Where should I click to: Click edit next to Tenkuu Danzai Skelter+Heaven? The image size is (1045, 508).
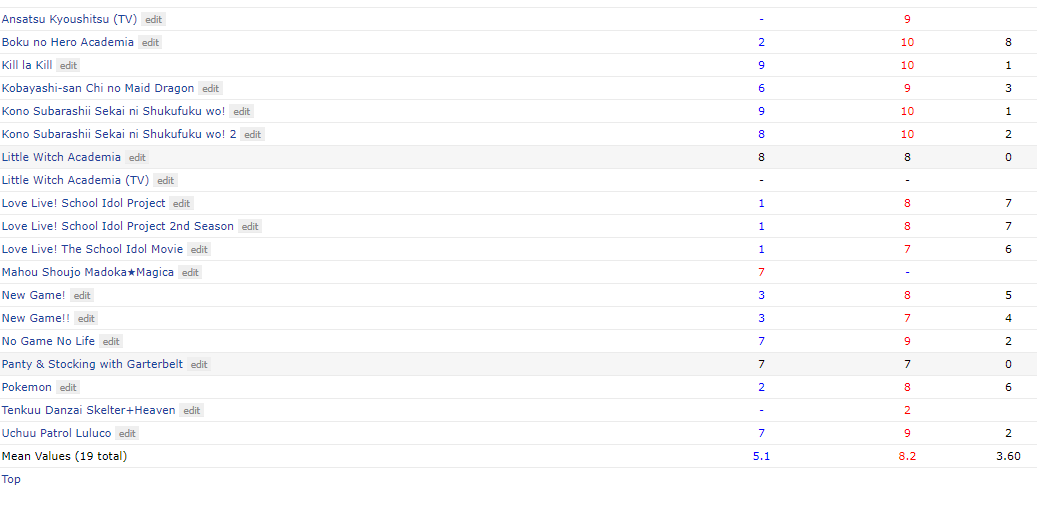click(191, 411)
